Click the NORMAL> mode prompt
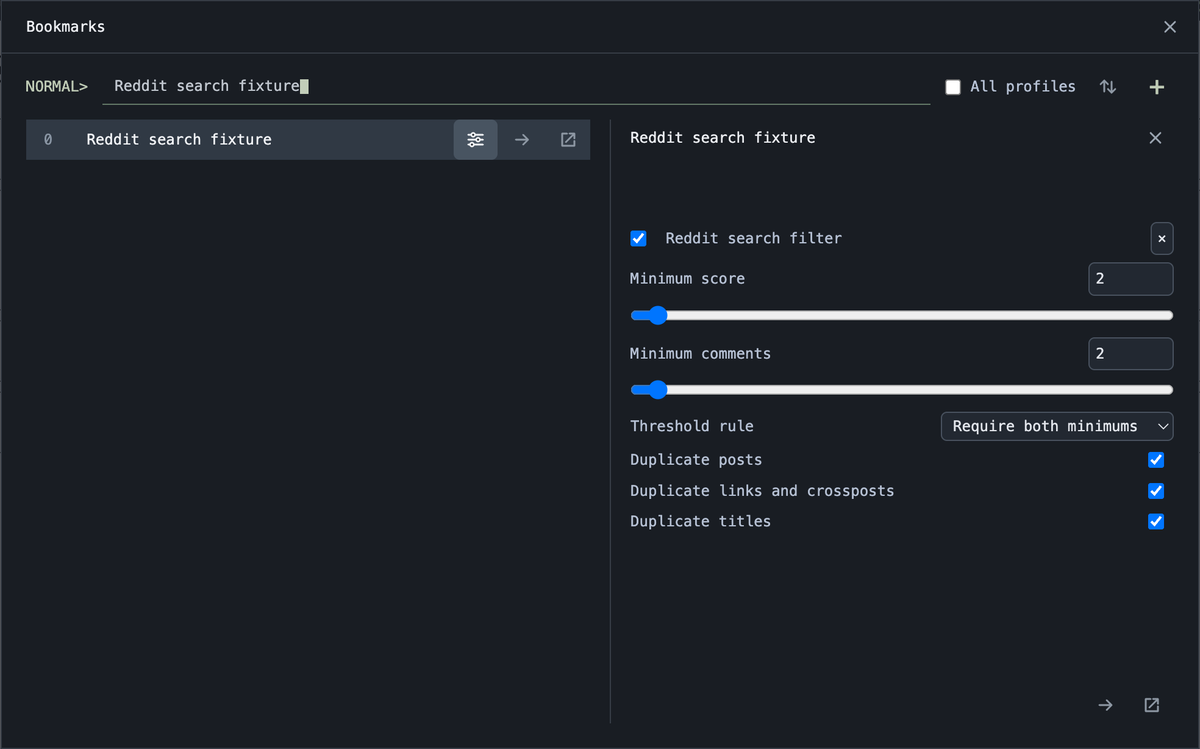1200x749 pixels. click(57, 87)
